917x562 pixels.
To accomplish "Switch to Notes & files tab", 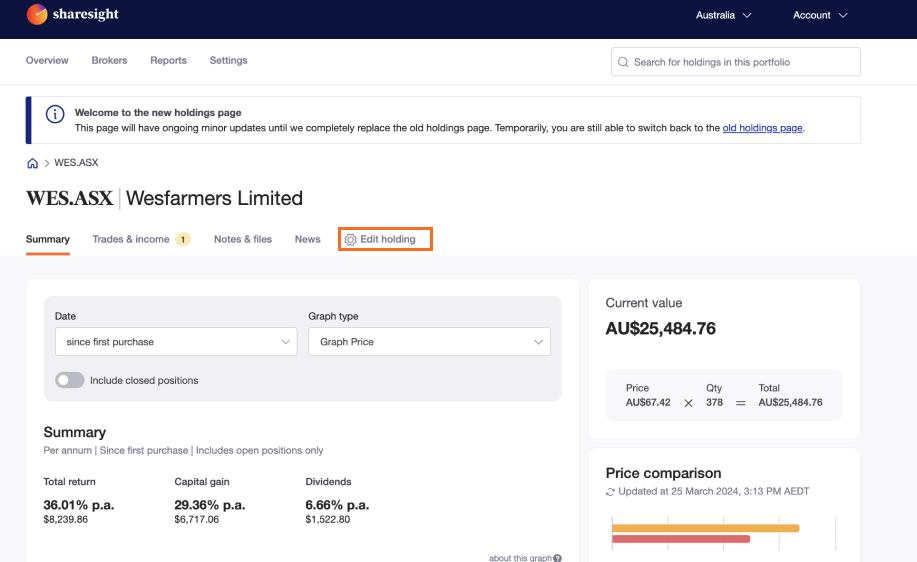I will pyautogui.click(x=243, y=239).
